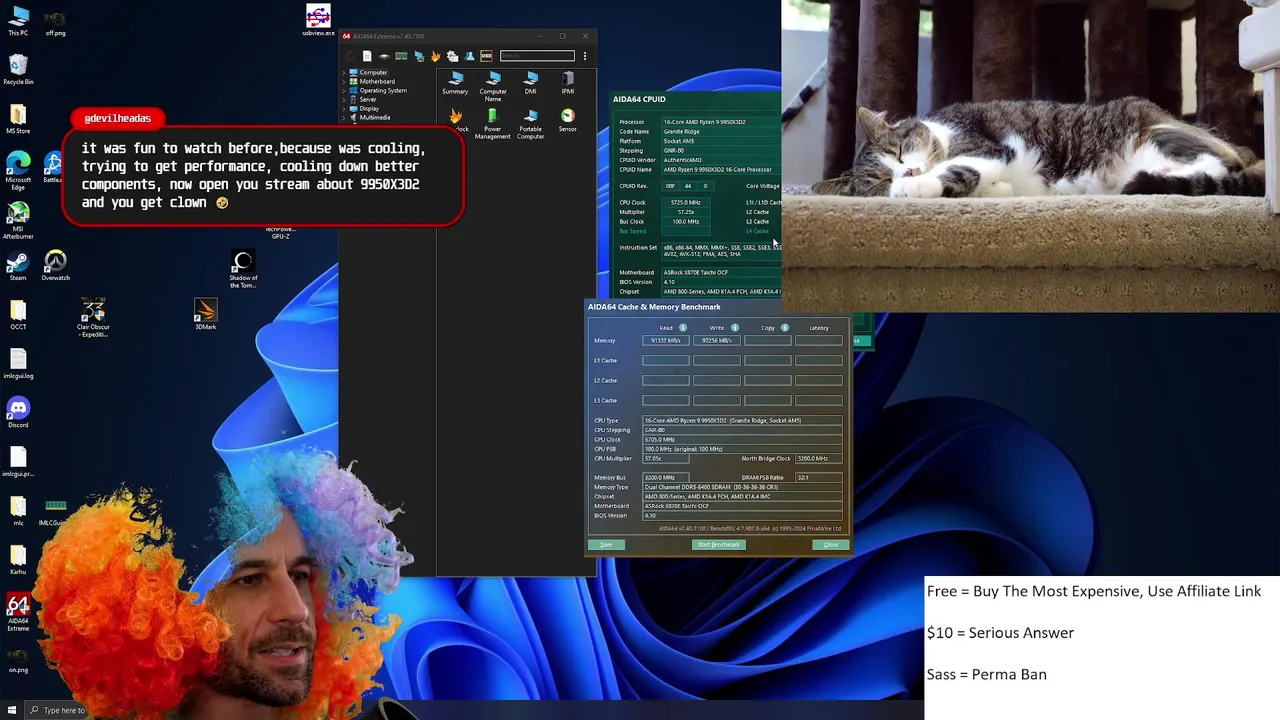Select the AIDA64 Extreme desktop shortcut

point(18,612)
